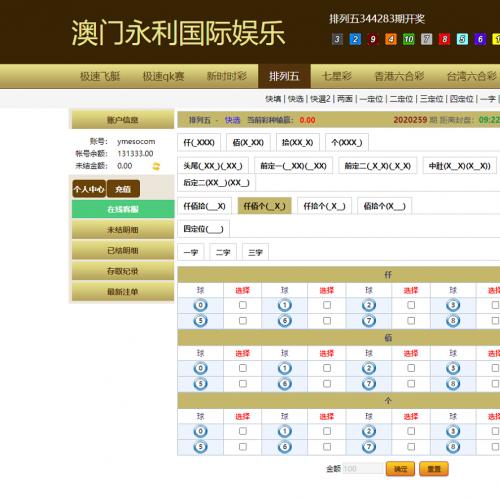Click ball 2 icon in the 仟 section
This screenshot has height=500, width=500.
click(x=369, y=305)
